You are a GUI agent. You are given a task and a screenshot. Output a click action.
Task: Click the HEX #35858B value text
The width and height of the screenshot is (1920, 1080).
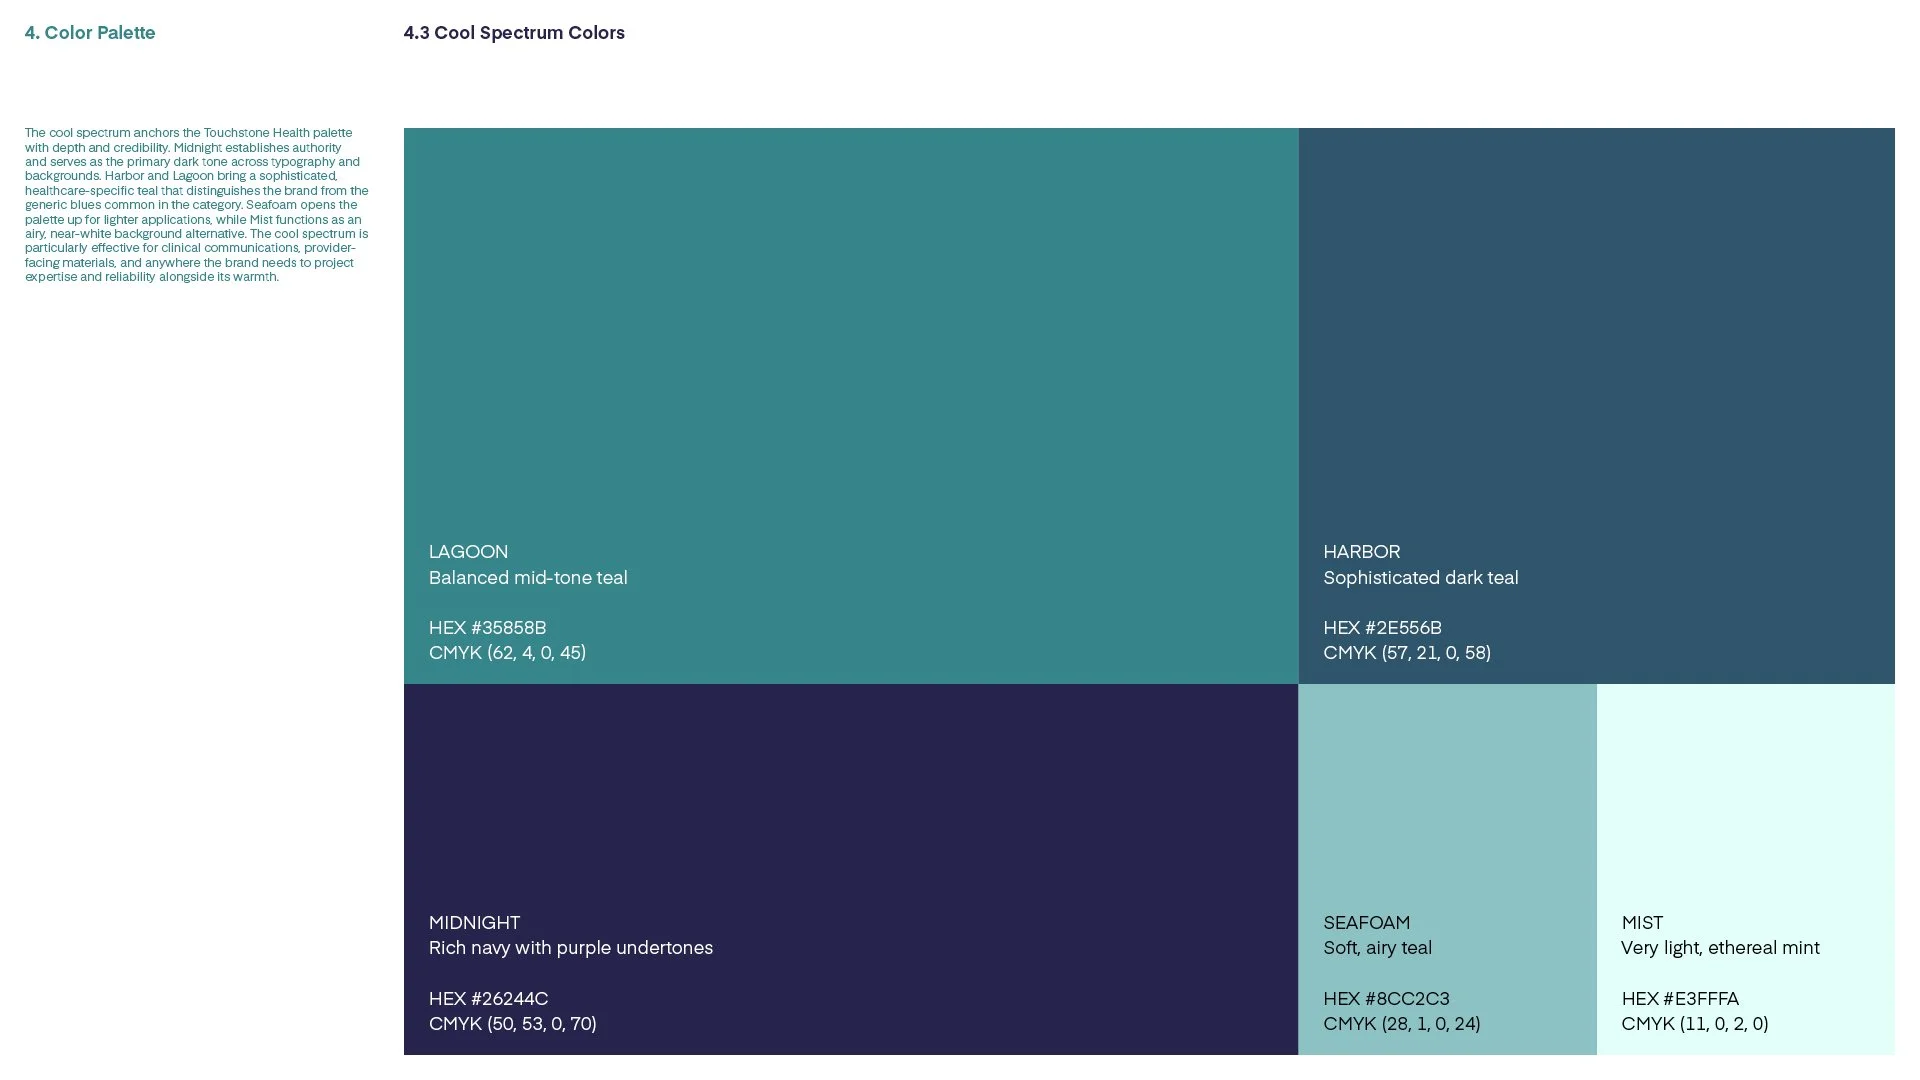point(487,628)
